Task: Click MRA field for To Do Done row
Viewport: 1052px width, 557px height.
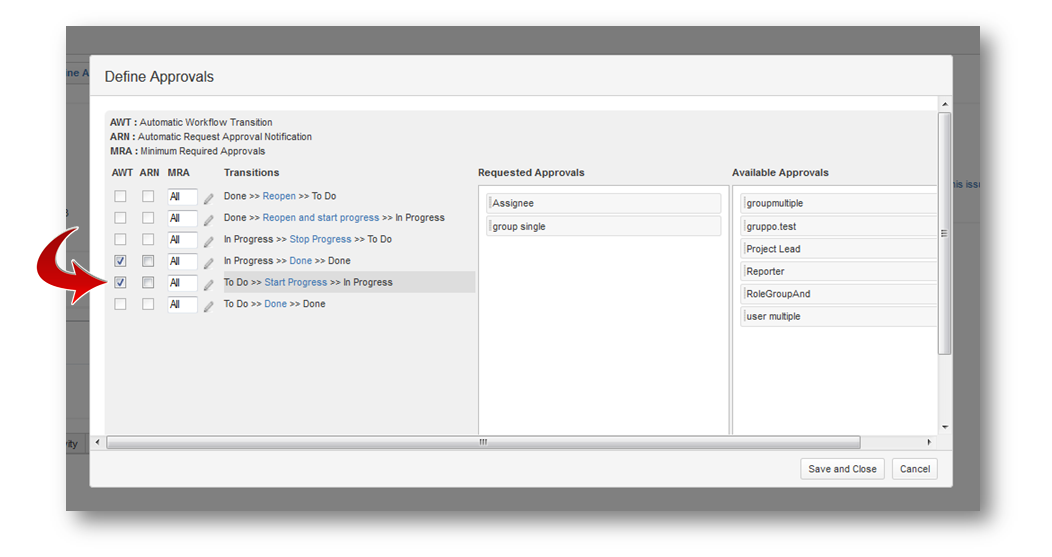Action: (182, 304)
